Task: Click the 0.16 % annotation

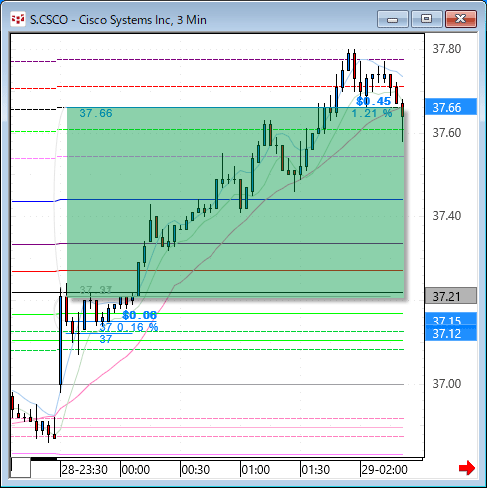Action: tap(137, 327)
